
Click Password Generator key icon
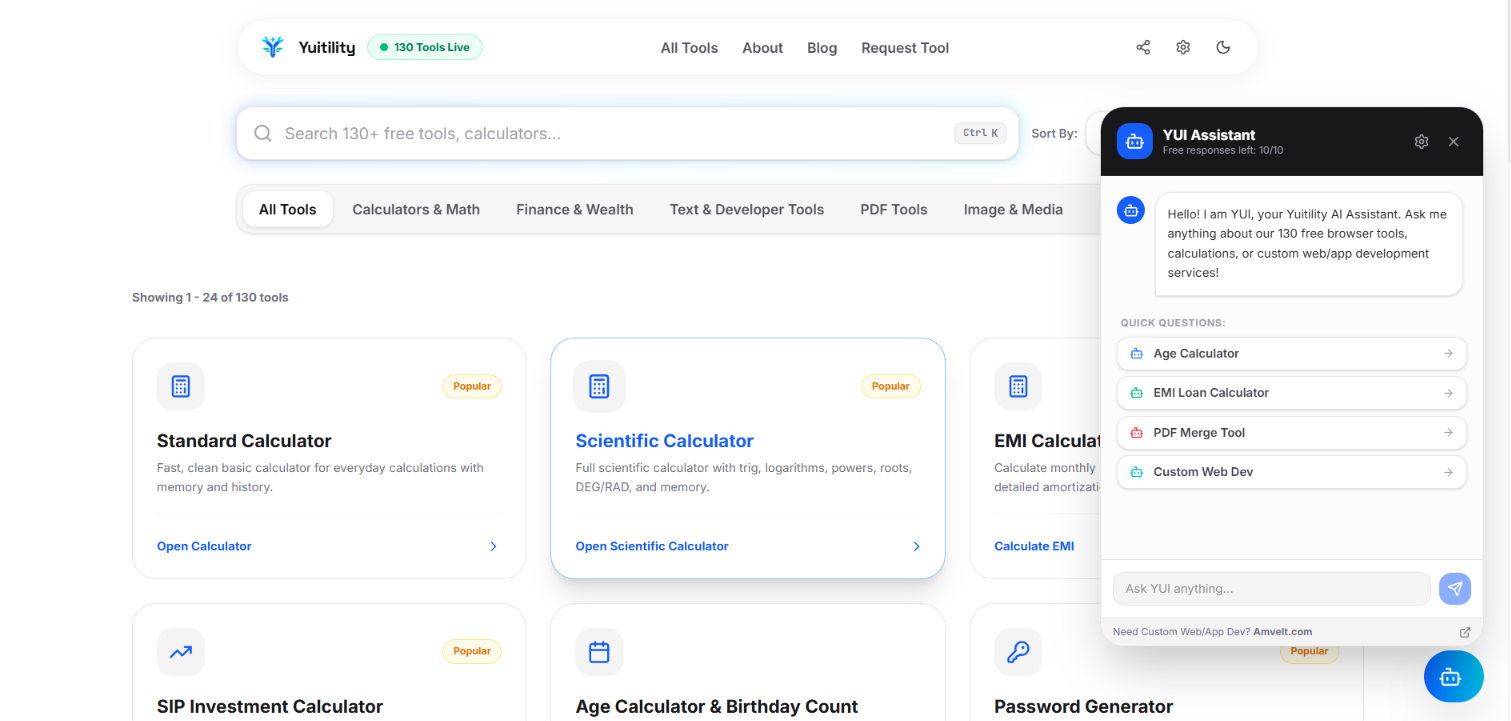[1018, 652]
